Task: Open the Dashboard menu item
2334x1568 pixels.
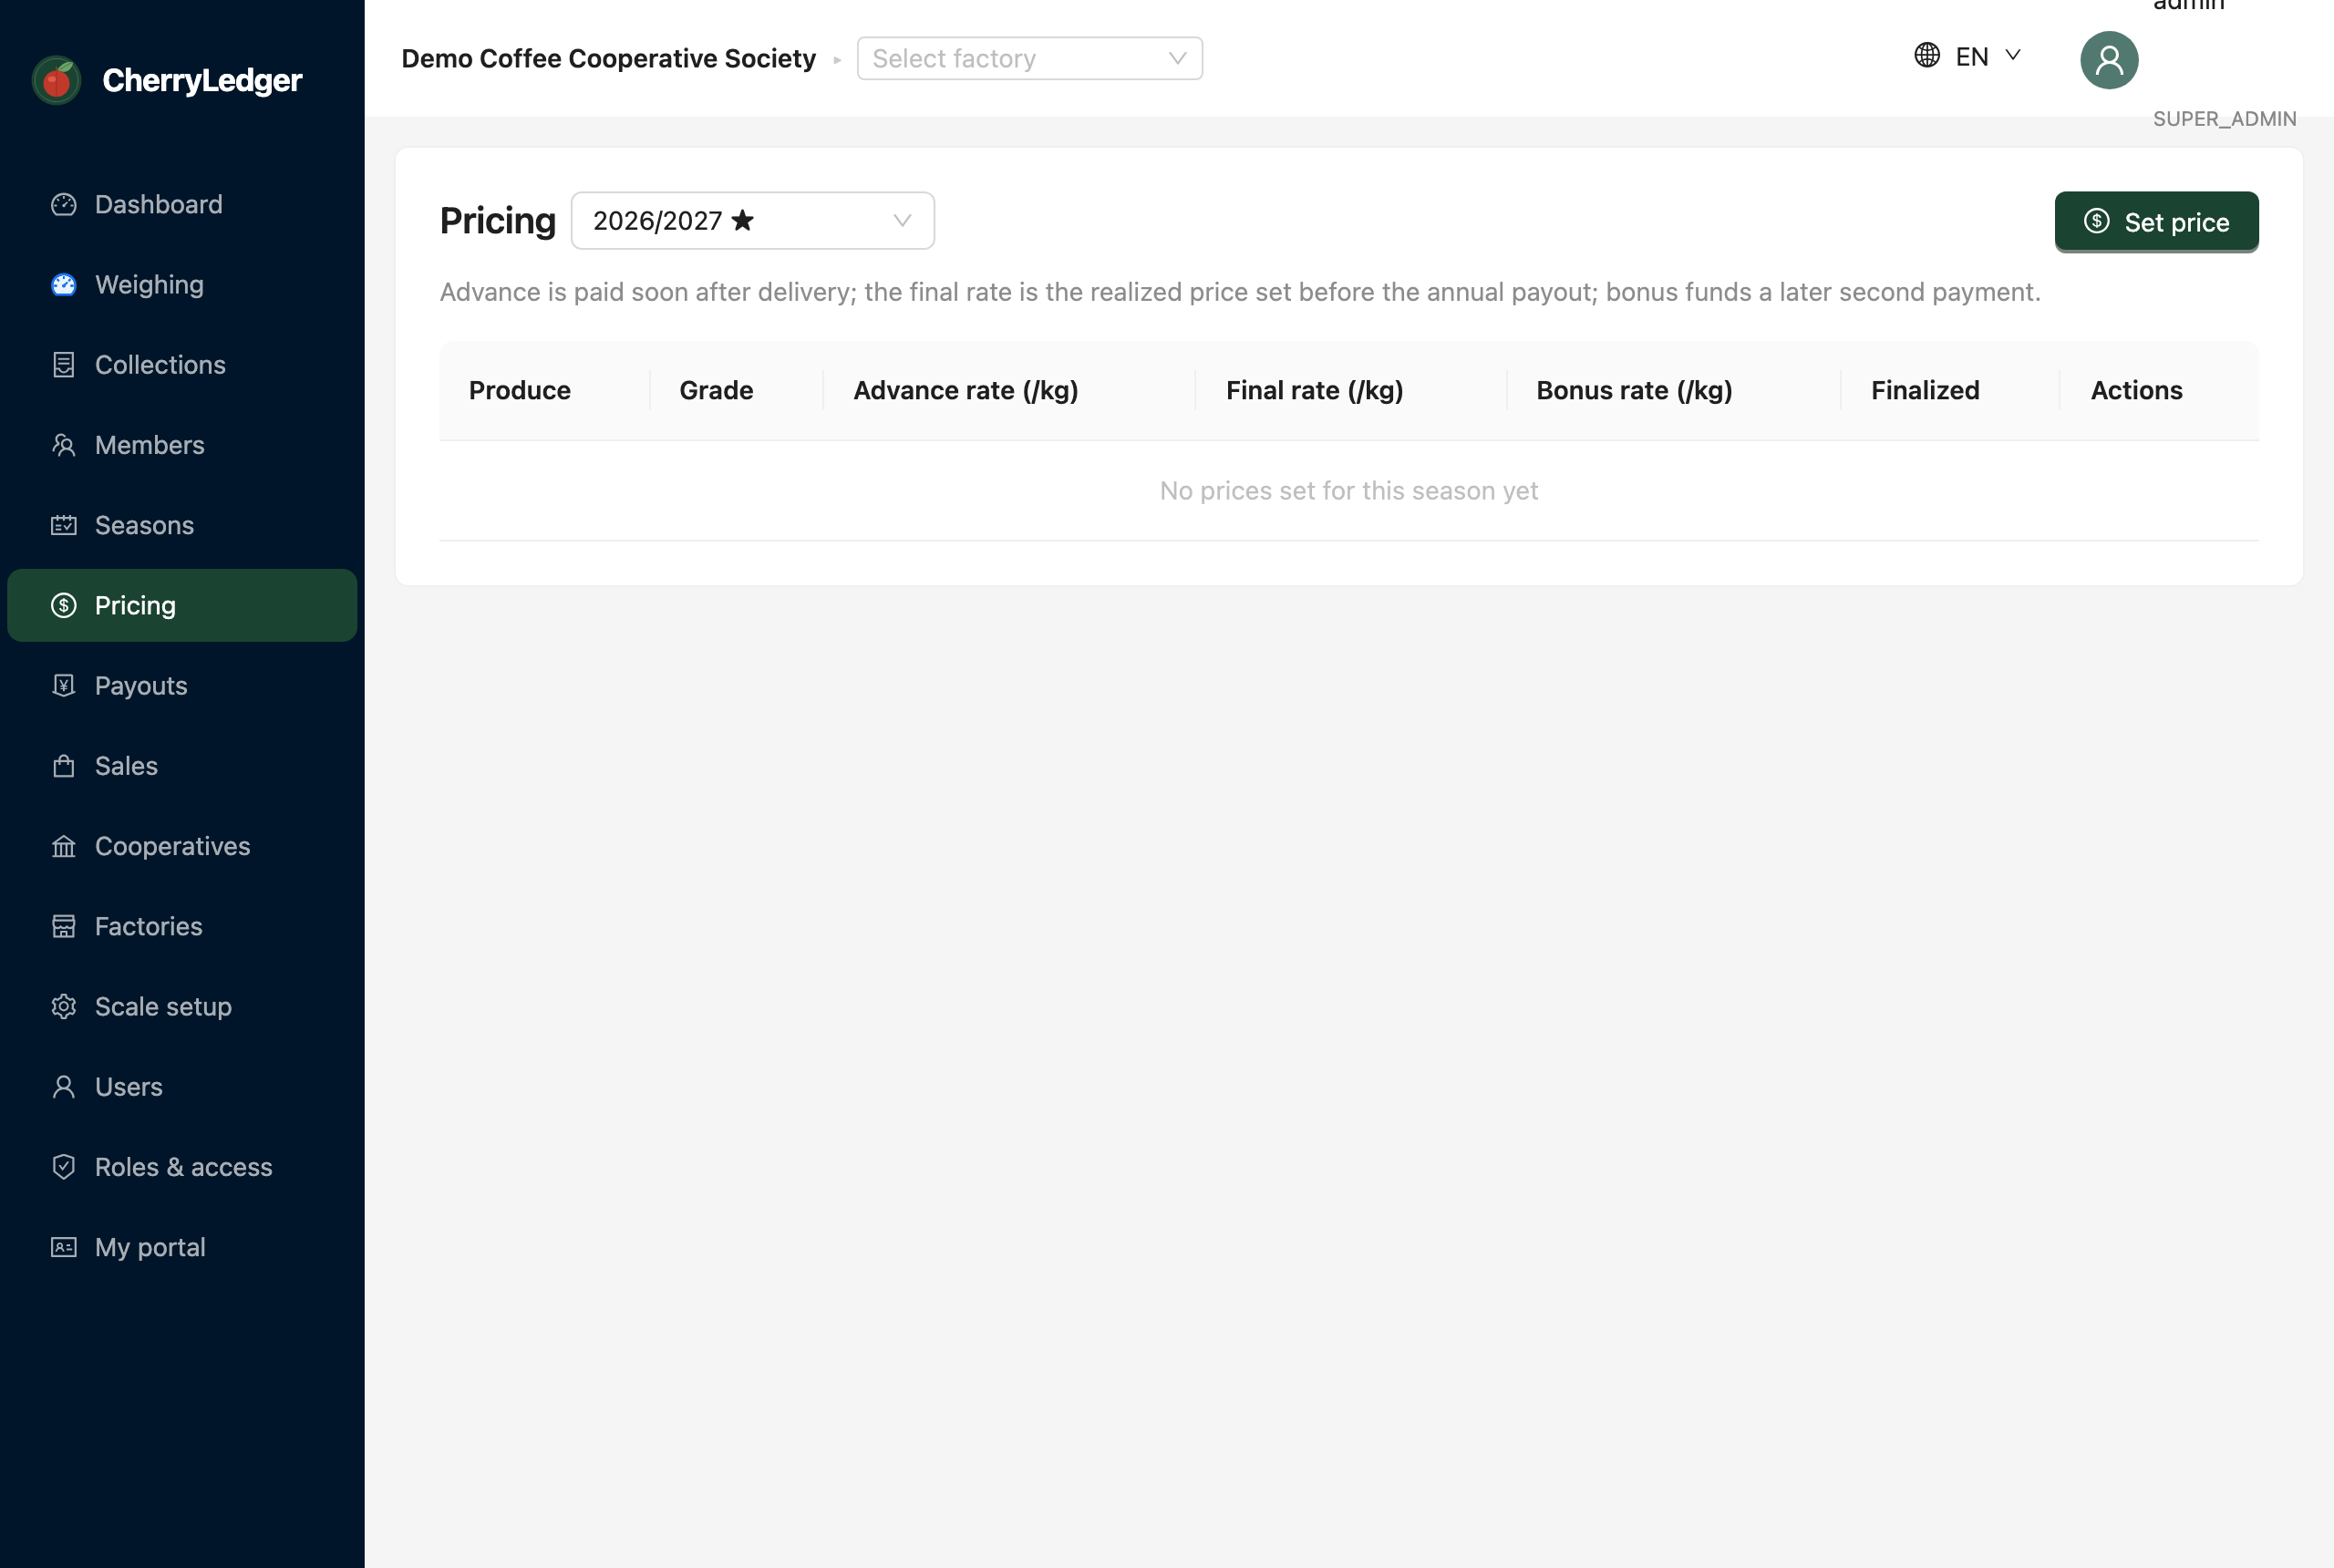Action: [x=182, y=204]
